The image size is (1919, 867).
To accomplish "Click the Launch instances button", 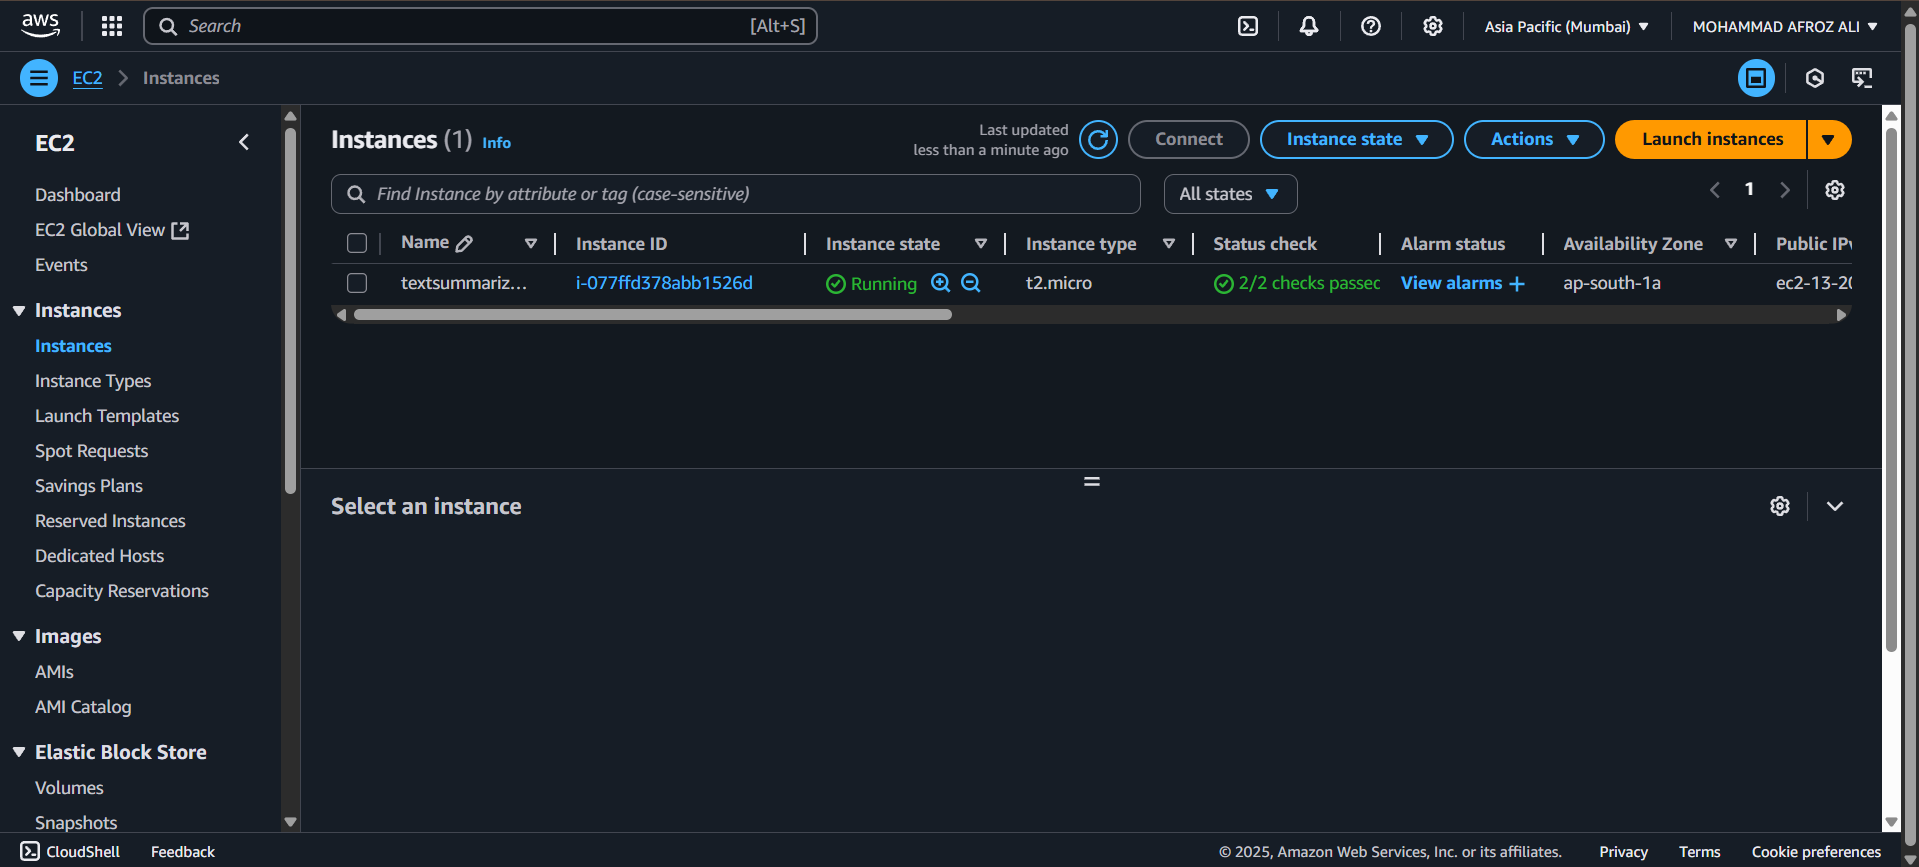I will coord(1711,139).
